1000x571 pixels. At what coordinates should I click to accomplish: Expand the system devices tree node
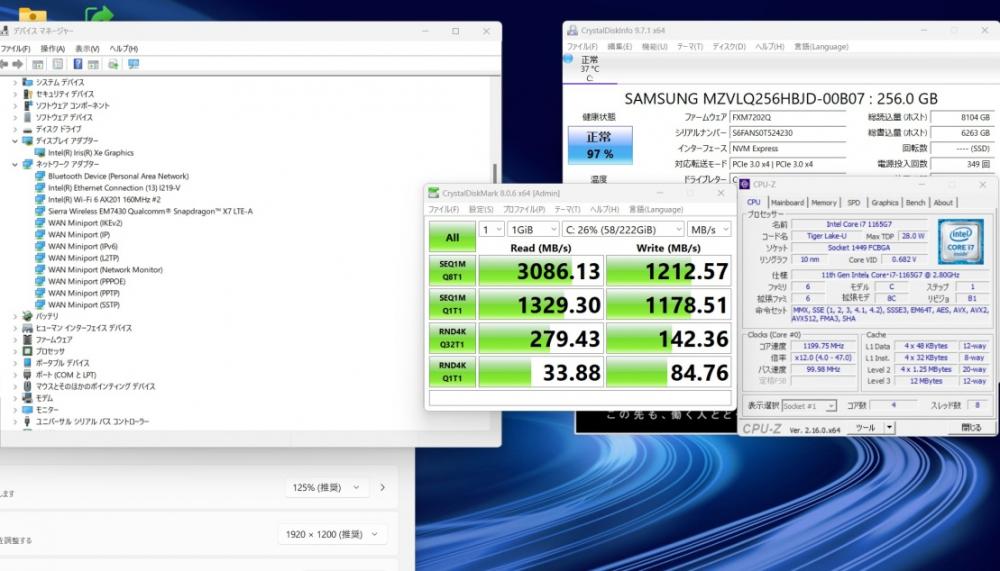15,82
